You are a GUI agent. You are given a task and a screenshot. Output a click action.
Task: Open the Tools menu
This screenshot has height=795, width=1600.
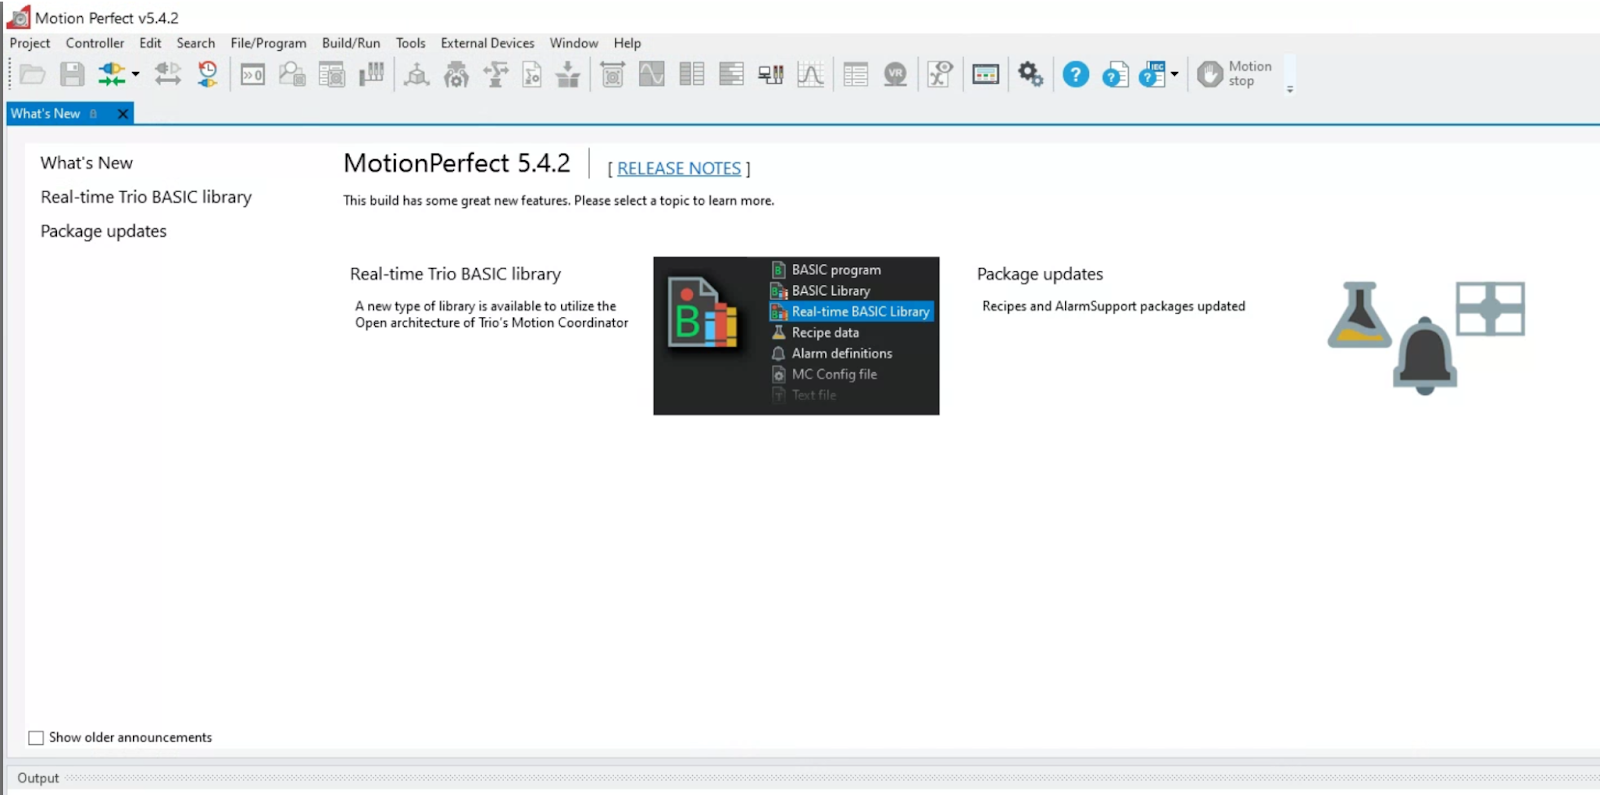point(410,43)
